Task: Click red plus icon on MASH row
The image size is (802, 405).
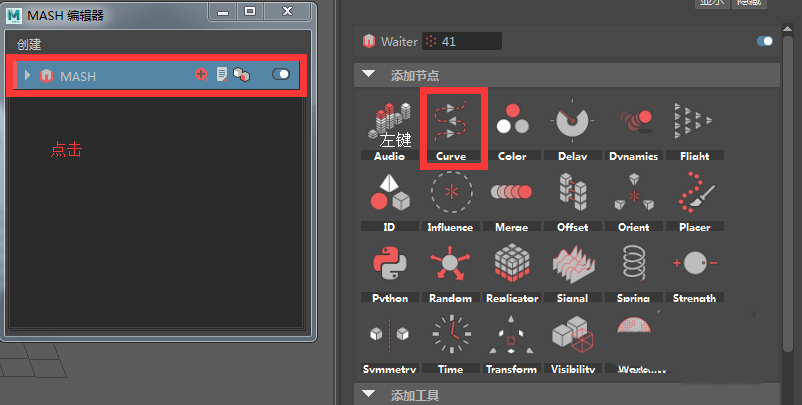Action: point(201,75)
